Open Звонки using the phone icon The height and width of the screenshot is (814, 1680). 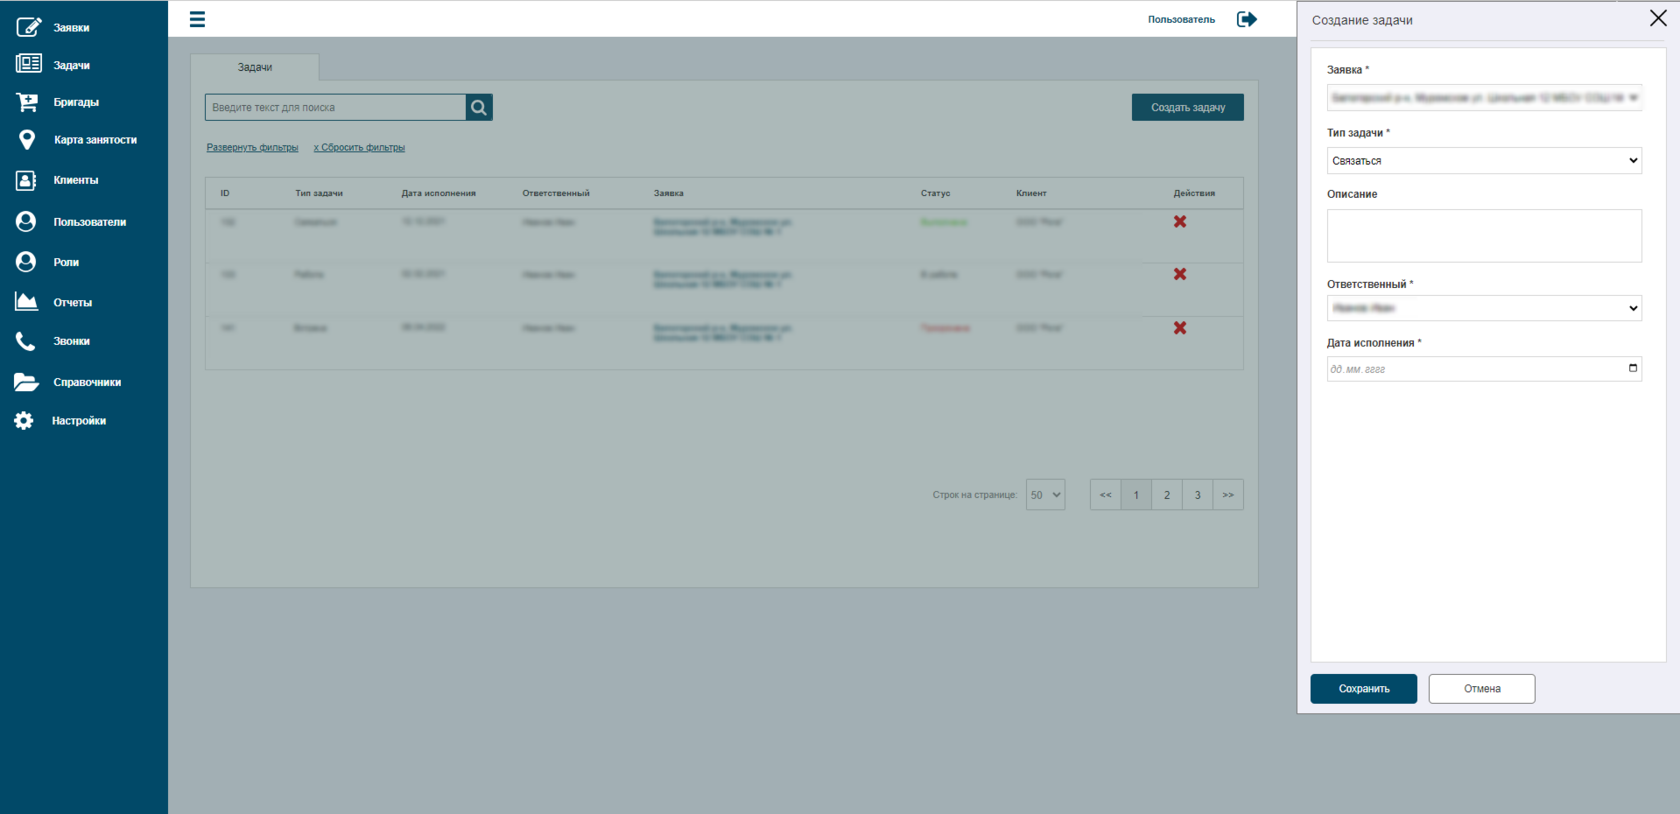pyautogui.click(x=25, y=341)
